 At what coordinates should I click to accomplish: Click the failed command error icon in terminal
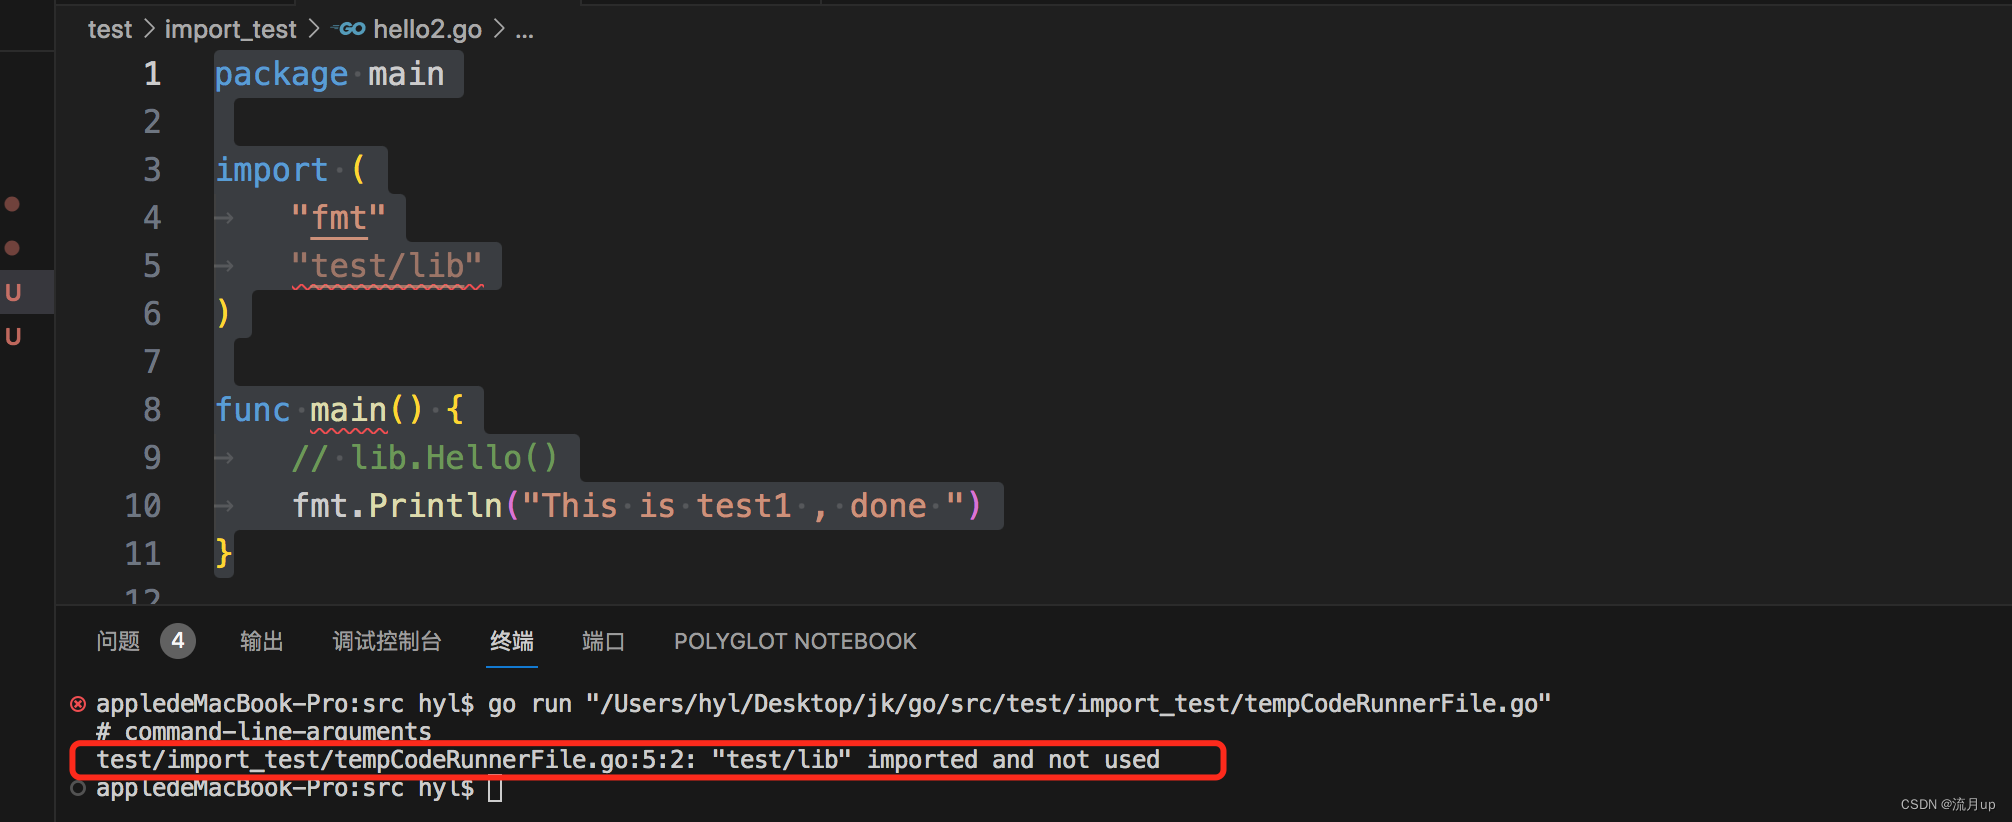(78, 704)
